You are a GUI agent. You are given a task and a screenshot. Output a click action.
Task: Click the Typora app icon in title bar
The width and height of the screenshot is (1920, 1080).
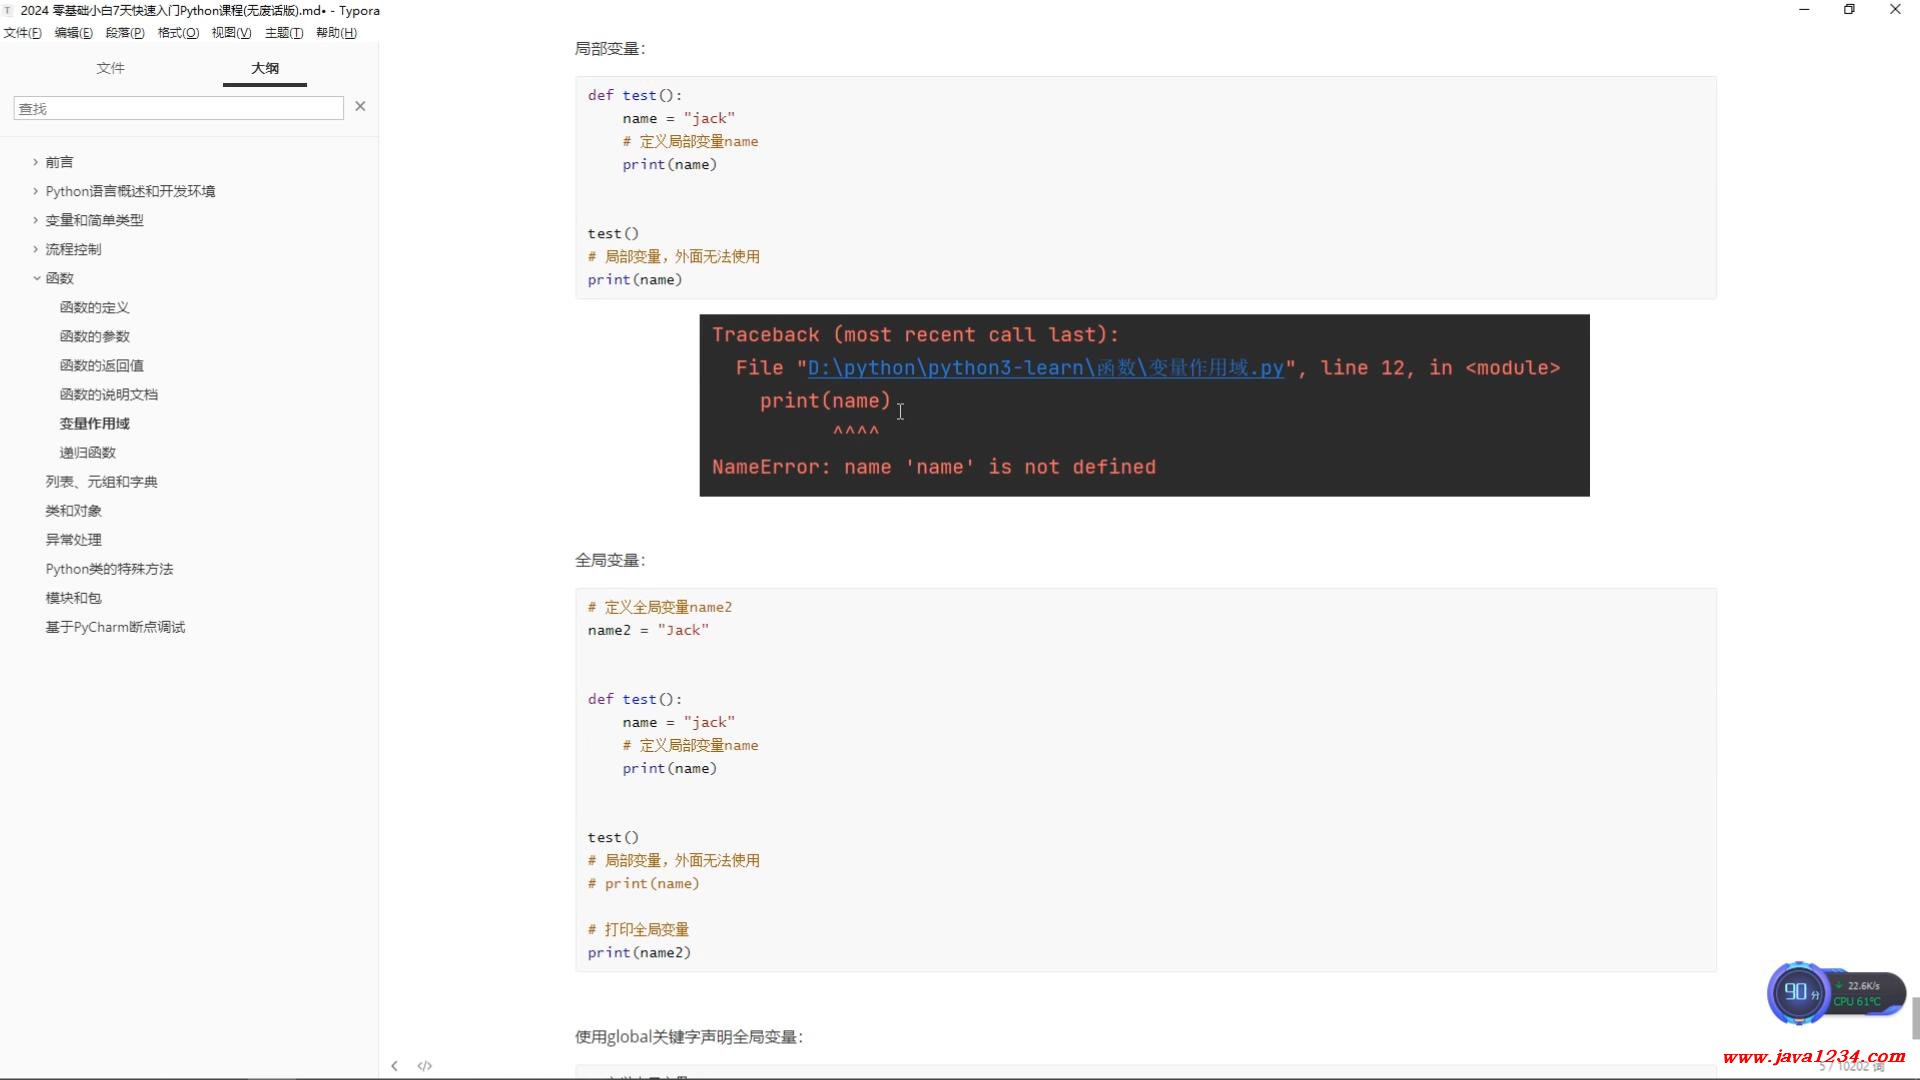coord(8,10)
